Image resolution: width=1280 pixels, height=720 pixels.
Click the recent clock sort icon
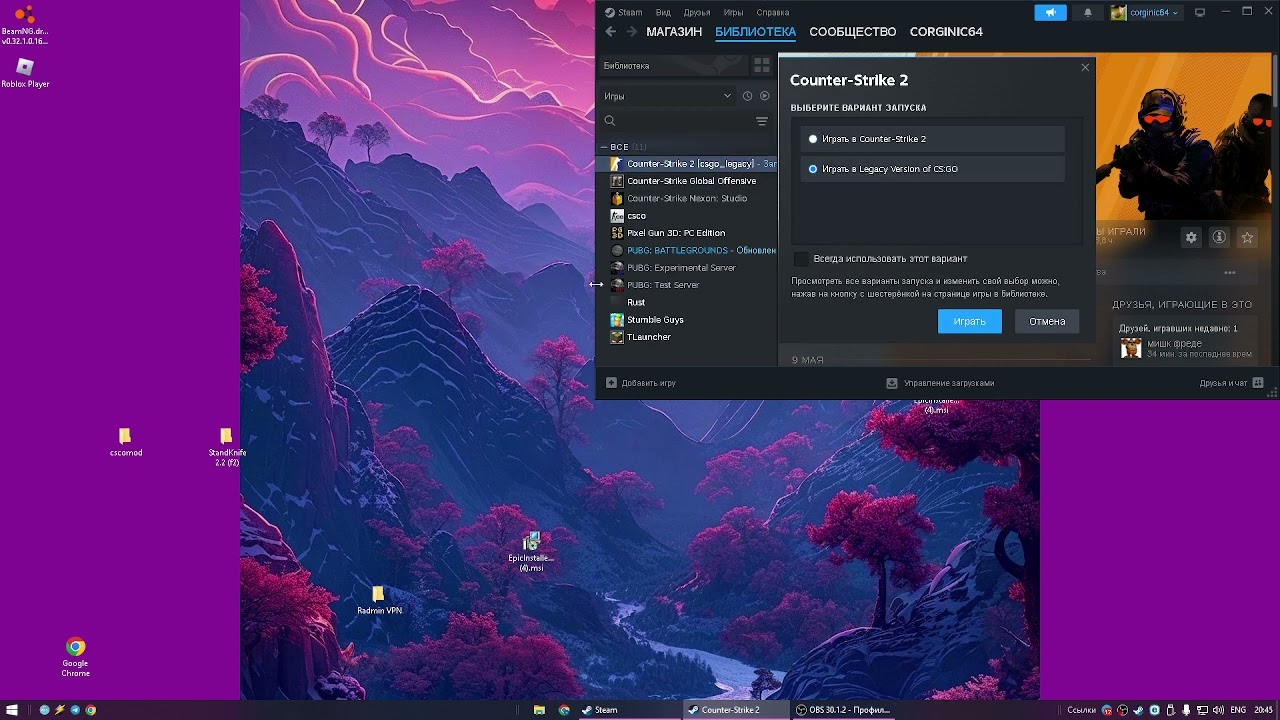(x=747, y=96)
